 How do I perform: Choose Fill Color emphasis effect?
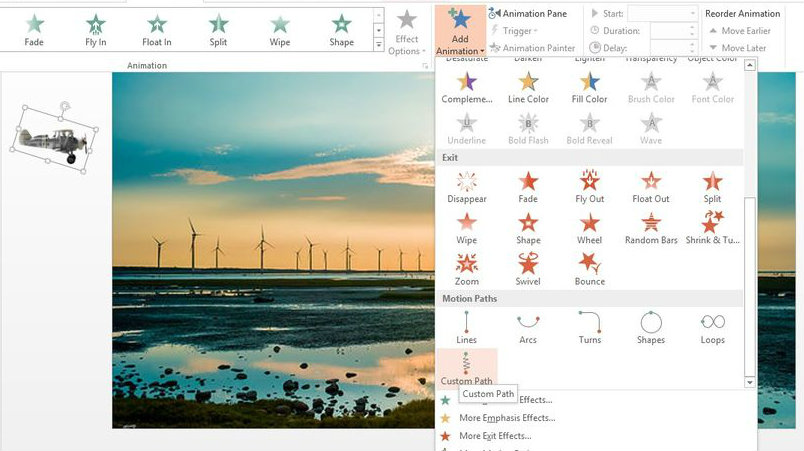[590, 88]
